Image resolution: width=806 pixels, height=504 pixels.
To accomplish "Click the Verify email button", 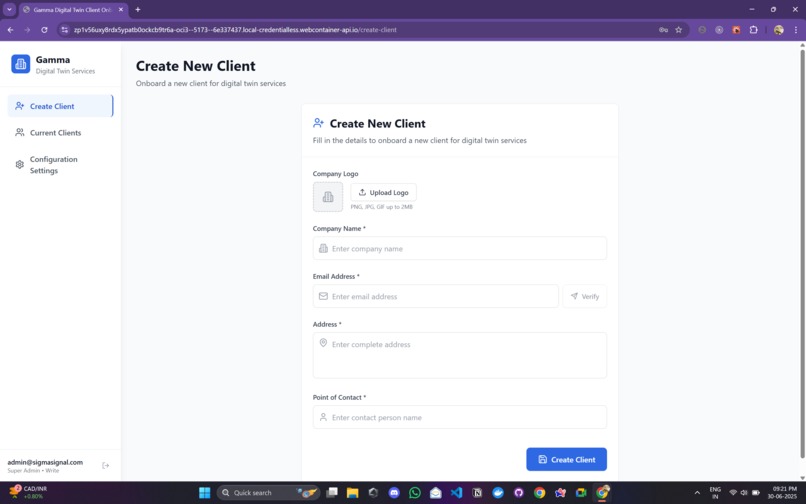I will tap(584, 296).
